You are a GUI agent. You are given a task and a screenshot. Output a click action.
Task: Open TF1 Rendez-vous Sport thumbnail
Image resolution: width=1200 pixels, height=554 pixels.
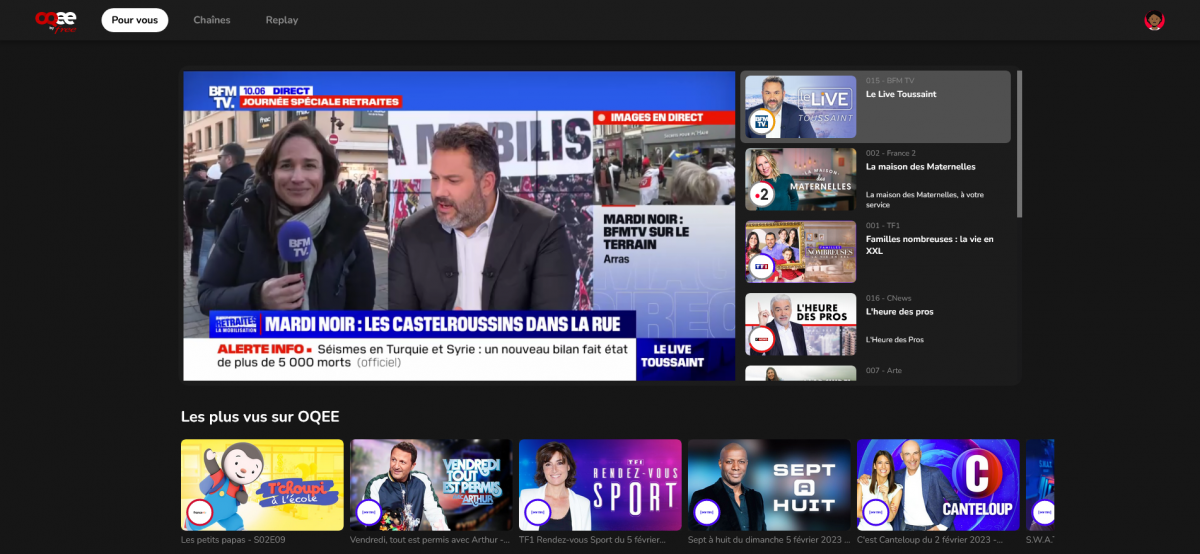coord(600,485)
